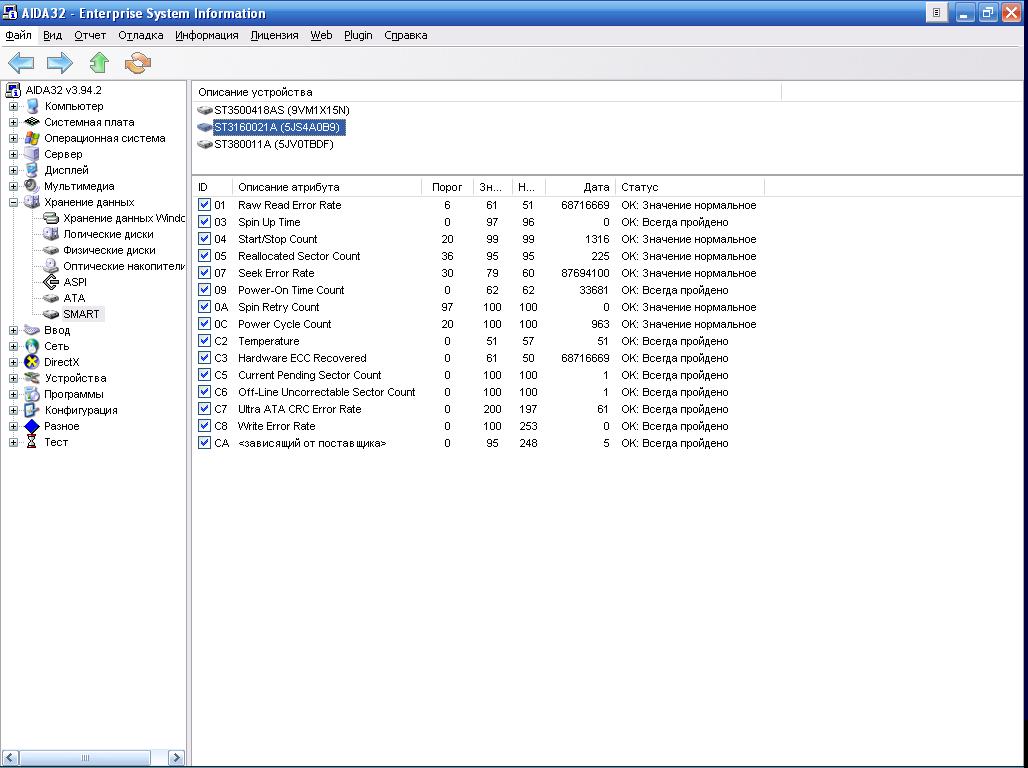Uncheck the Power-On Time Count checkbox
The height and width of the screenshot is (768, 1028).
coord(205,290)
